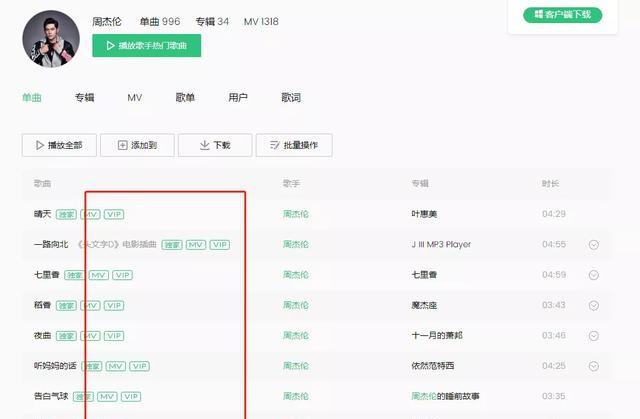
Task: Open the album 周杰伦的睡前故事
Action: [x=445, y=396]
